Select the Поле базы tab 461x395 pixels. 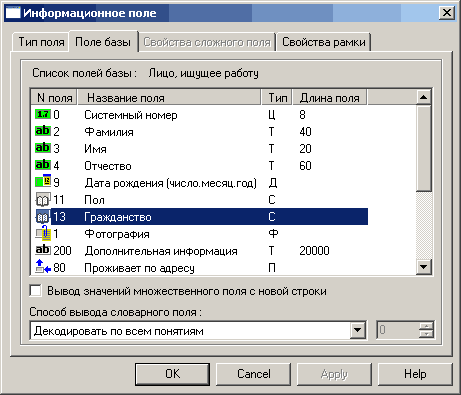point(103,42)
